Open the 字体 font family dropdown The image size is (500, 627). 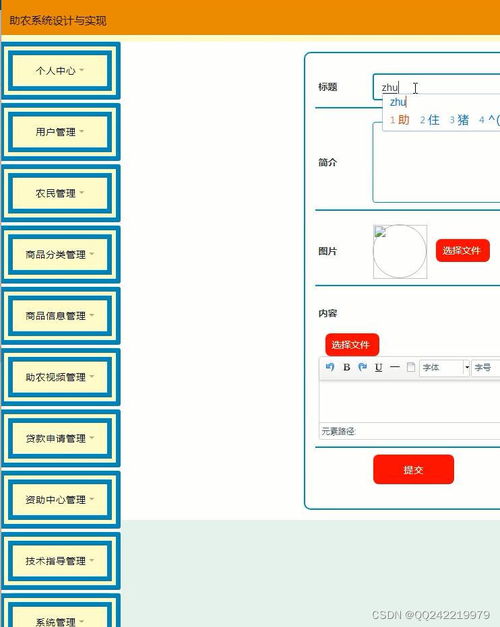click(444, 367)
